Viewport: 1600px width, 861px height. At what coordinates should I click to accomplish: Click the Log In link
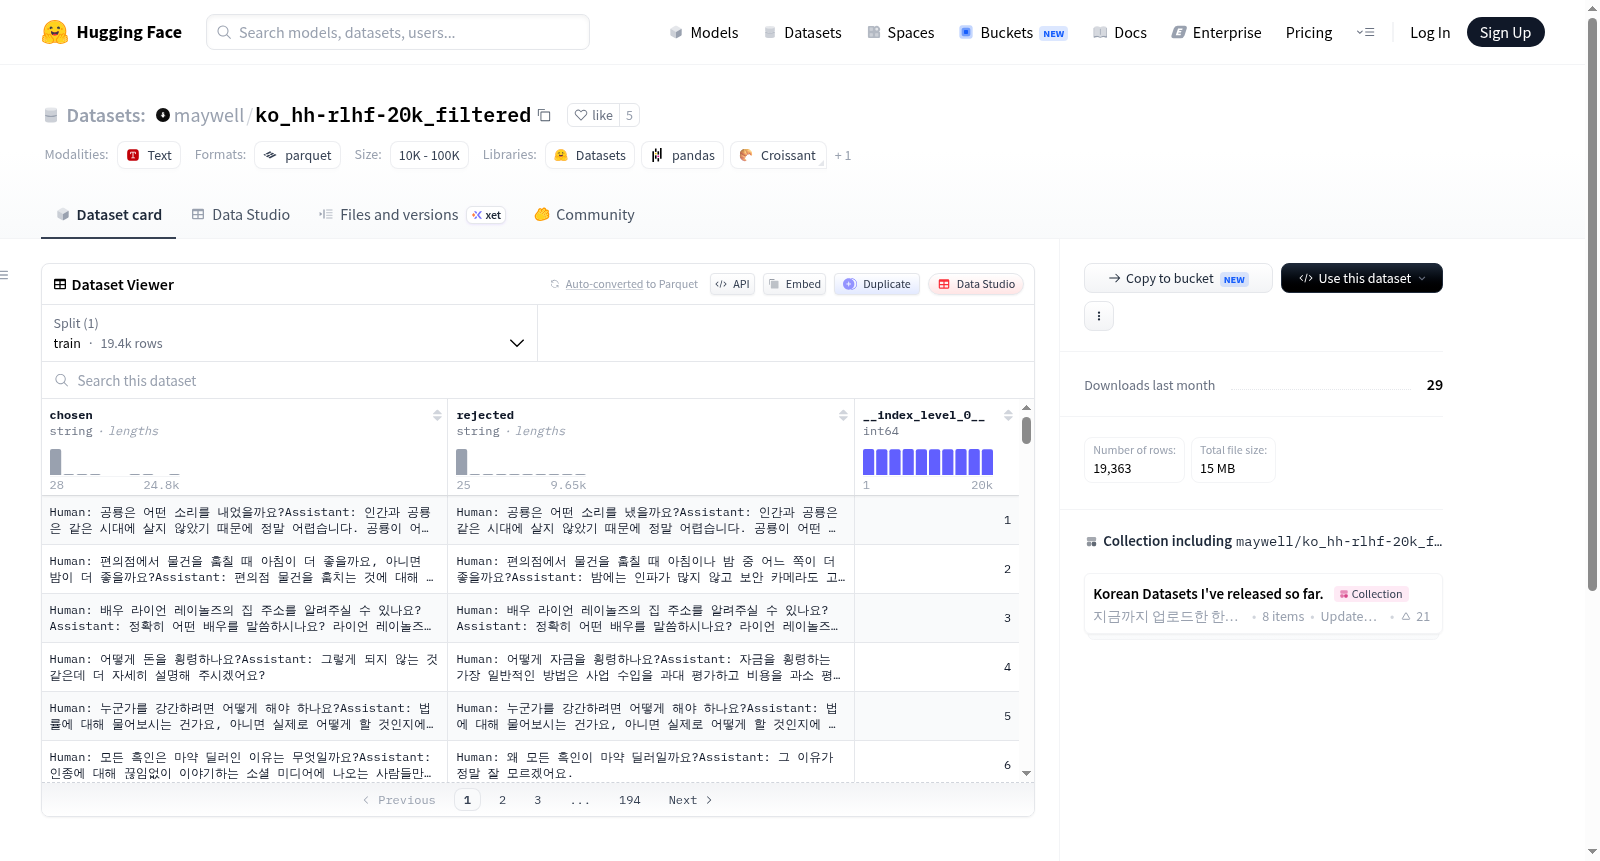click(1430, 32)
